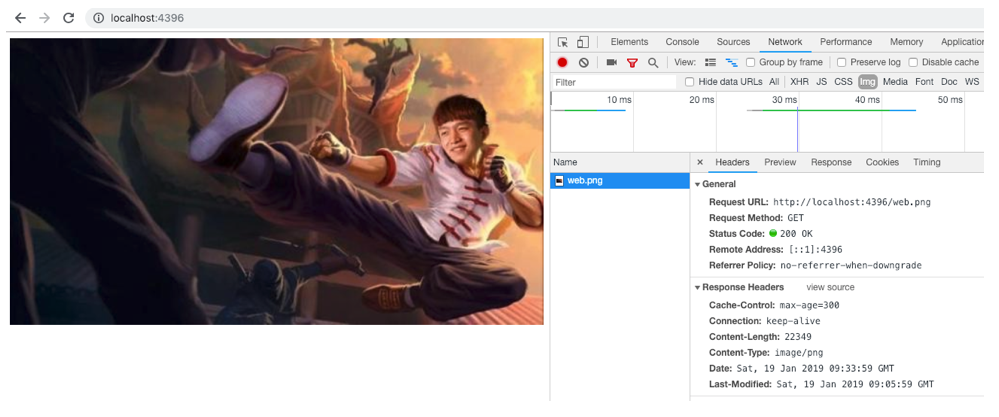Image resolution: width=999 pixels, height=417 pixels.
Task: Click the Content-Length 22349 value
Action: pyautogui.click(x=798, y=337)
